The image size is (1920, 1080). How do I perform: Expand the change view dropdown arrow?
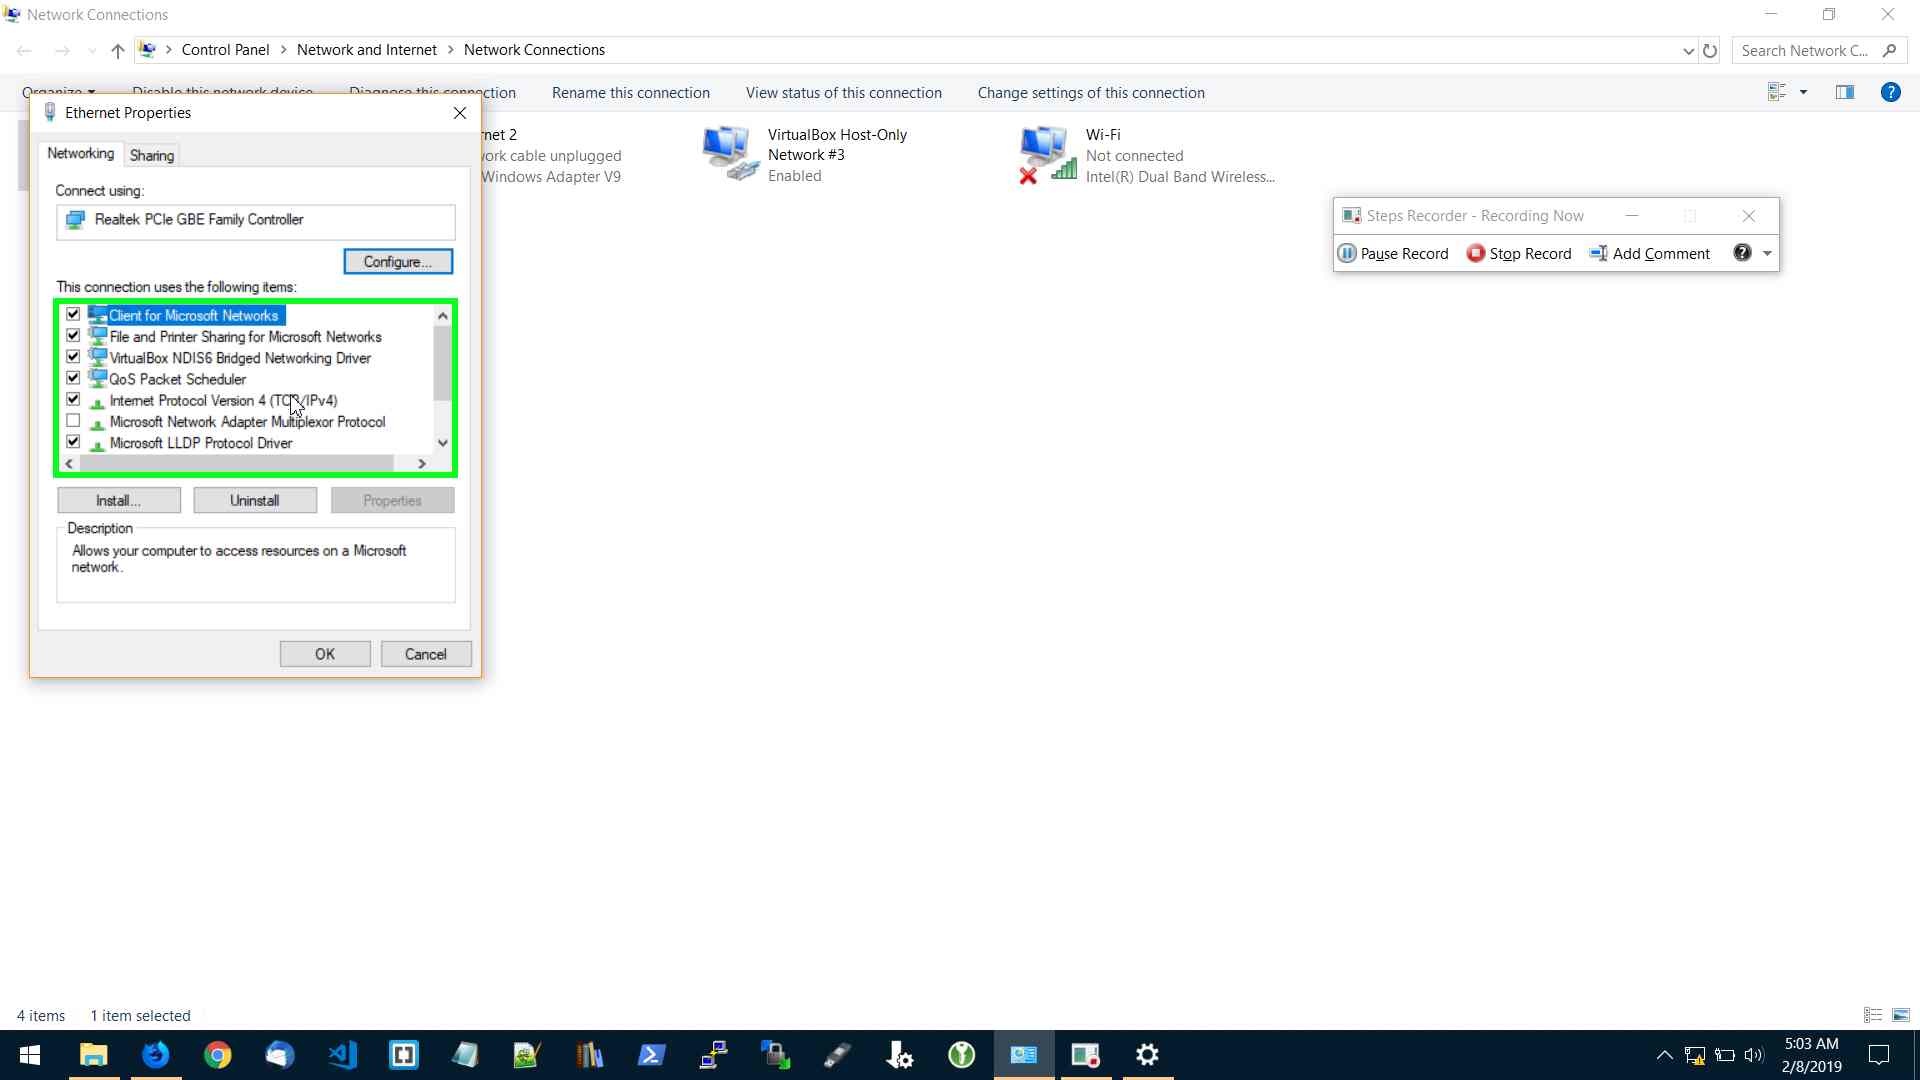1803,92
